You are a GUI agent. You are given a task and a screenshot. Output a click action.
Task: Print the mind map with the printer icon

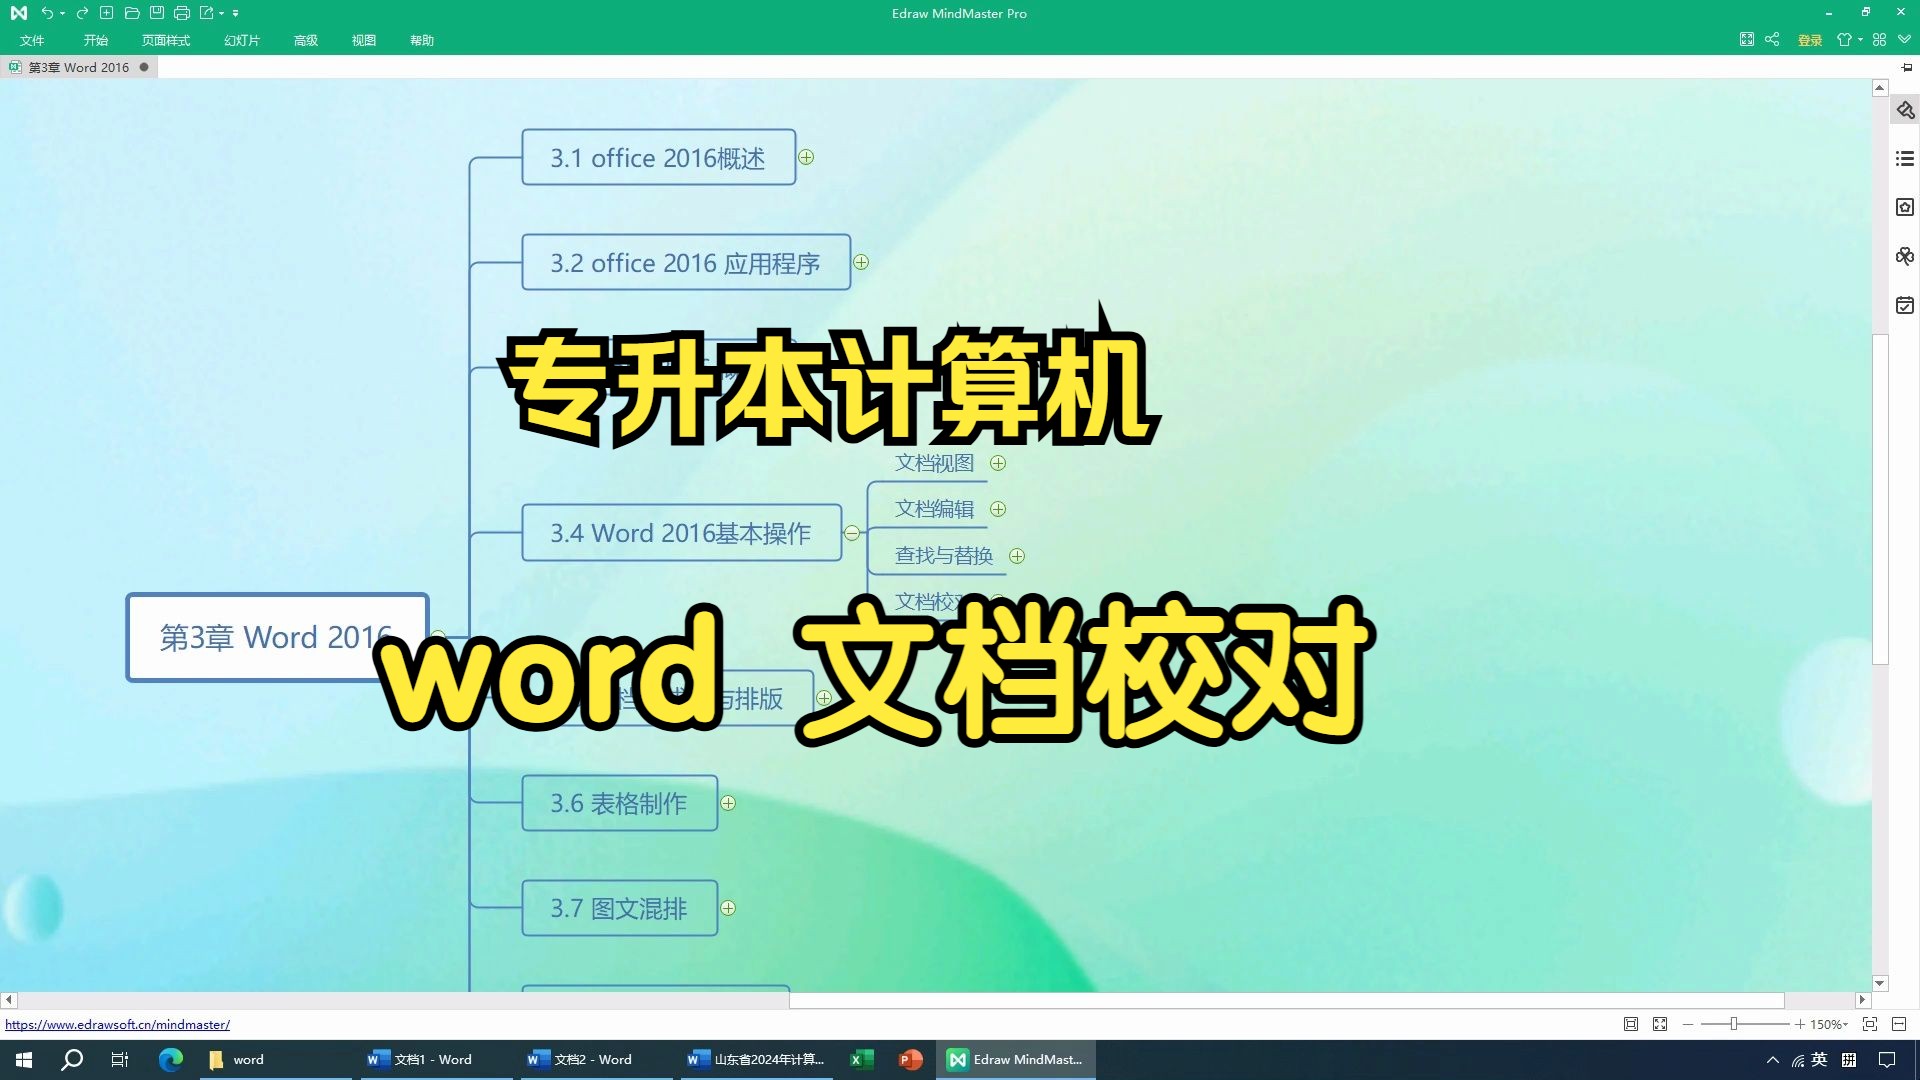coord(181,13)
